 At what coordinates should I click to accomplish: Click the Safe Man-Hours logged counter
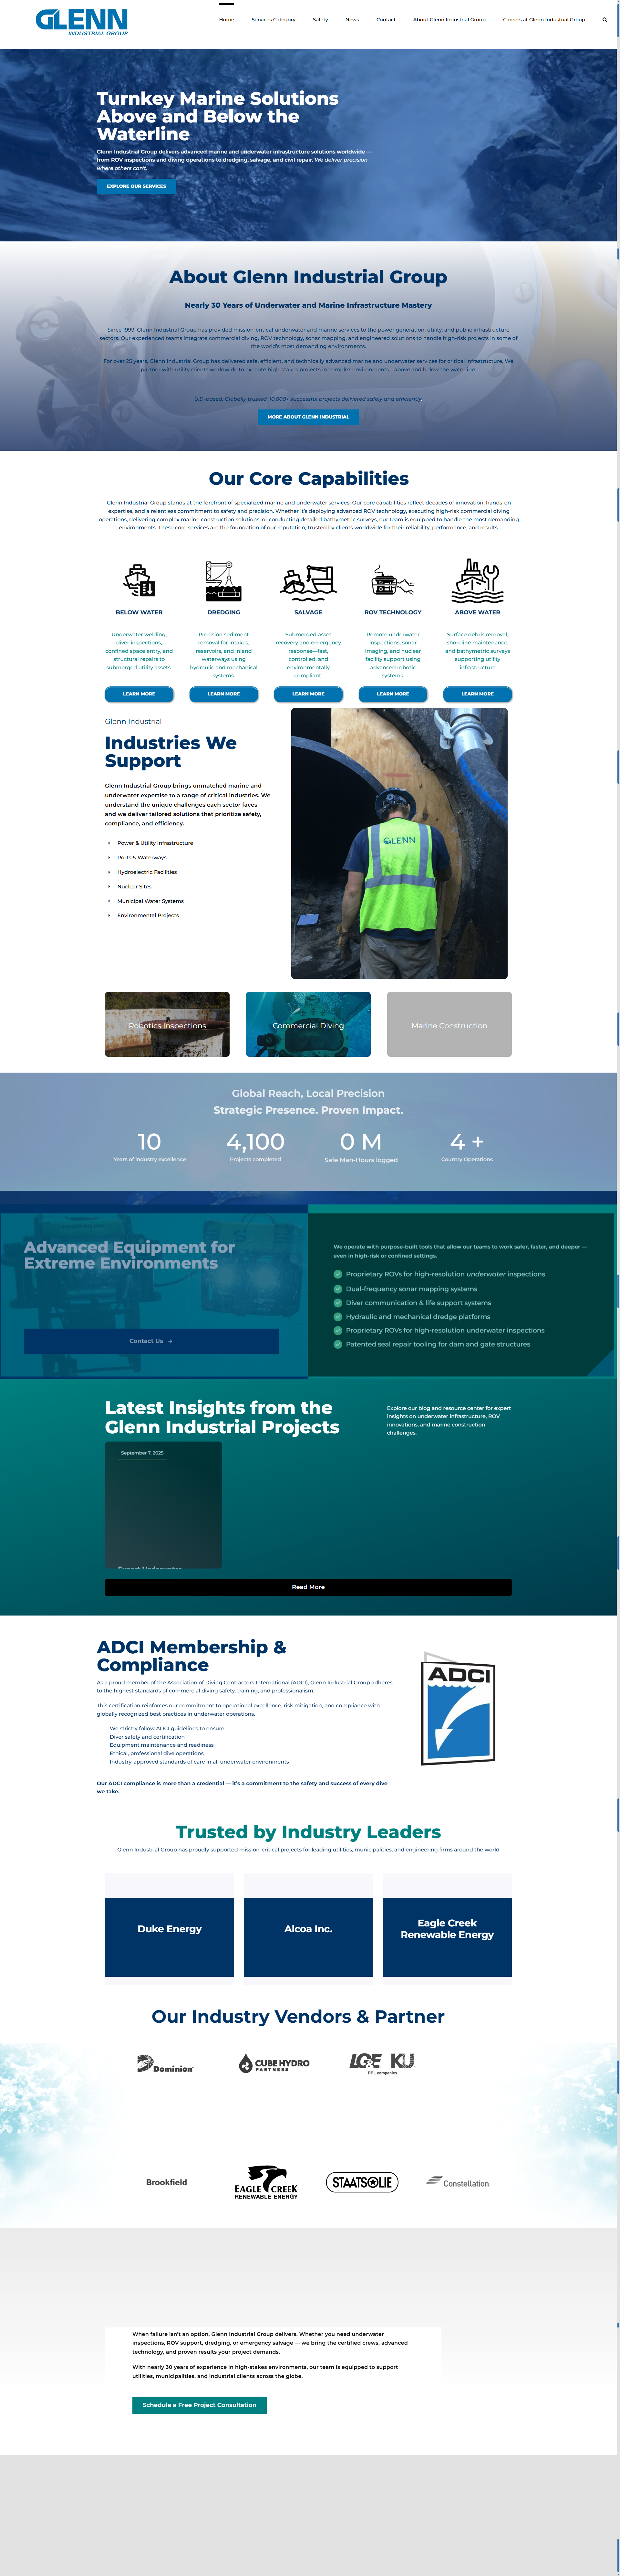tap(361, 1147)
